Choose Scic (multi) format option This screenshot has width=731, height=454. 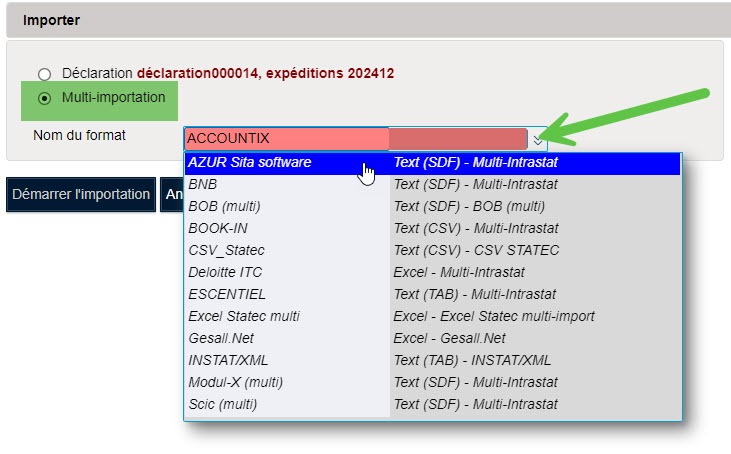tap(432, 405)
